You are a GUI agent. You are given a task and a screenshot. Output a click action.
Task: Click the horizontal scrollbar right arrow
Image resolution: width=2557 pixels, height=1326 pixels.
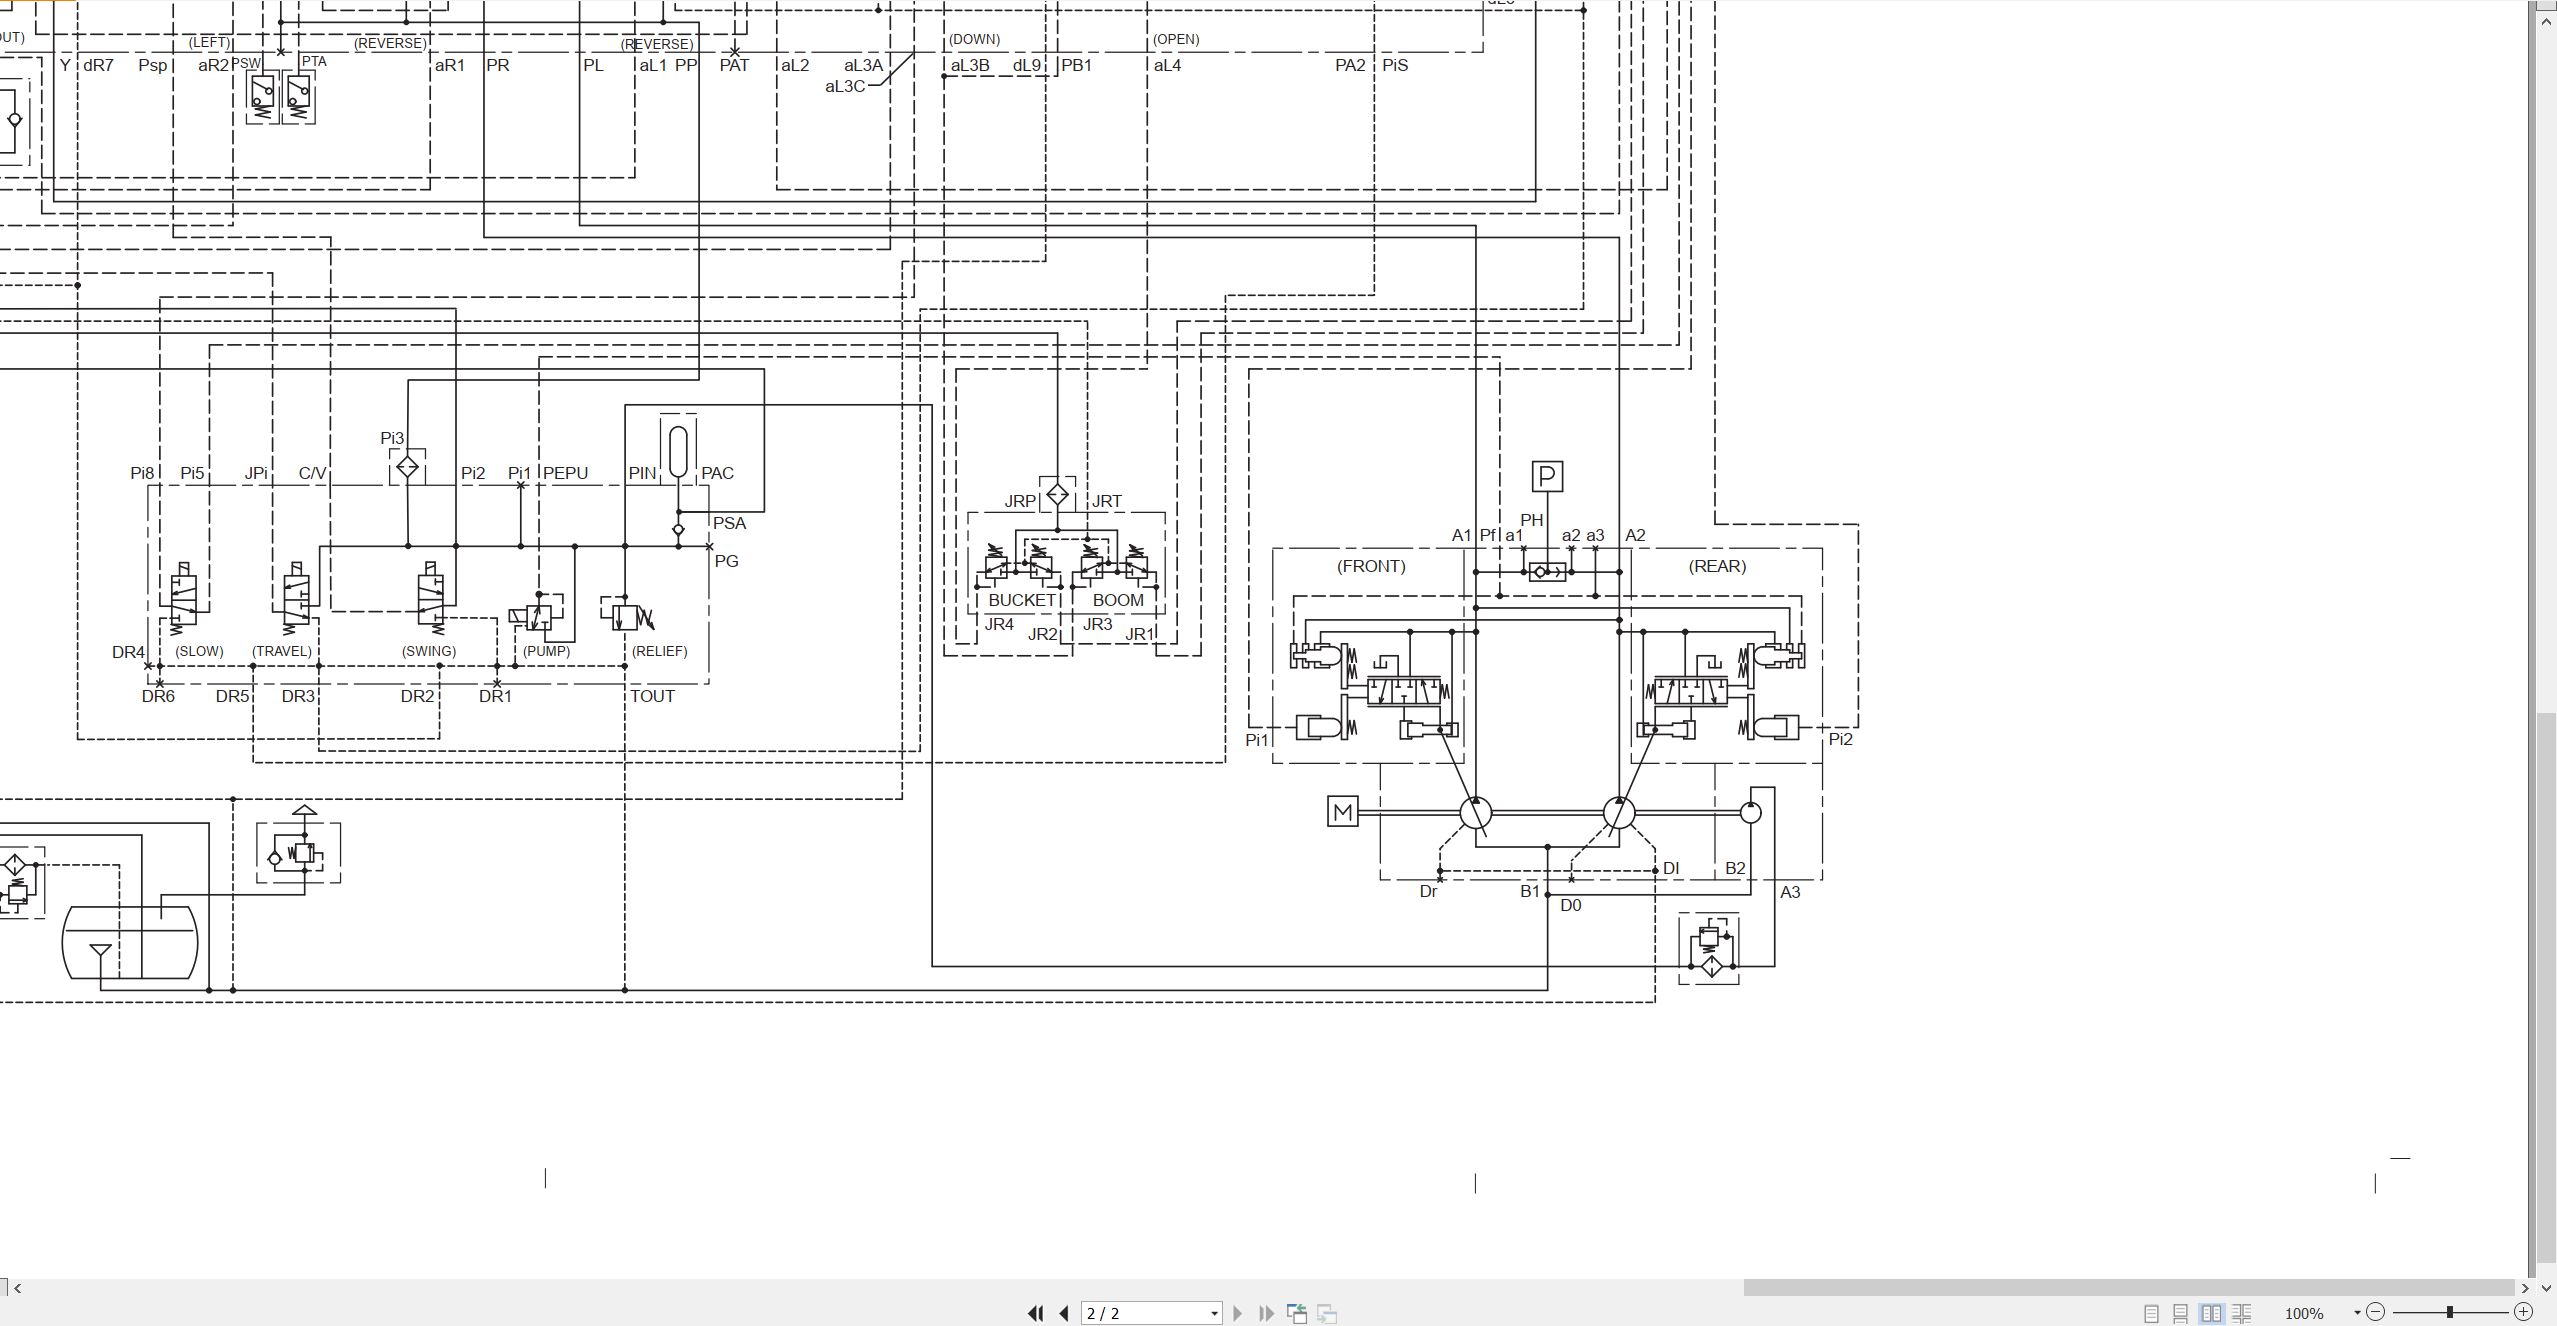pyautogui.click(x=2525, y=1288)
